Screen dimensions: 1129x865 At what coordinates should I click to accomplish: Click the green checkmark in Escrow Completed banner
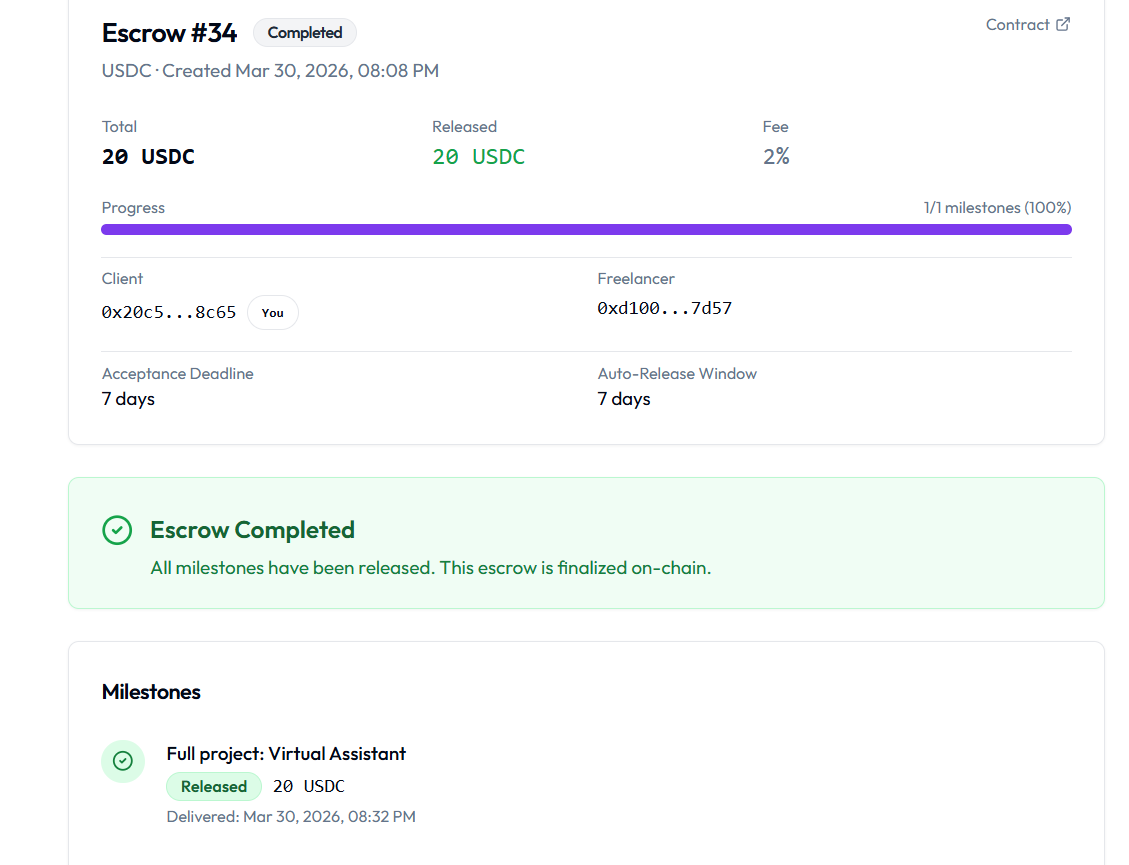[117, 530]
